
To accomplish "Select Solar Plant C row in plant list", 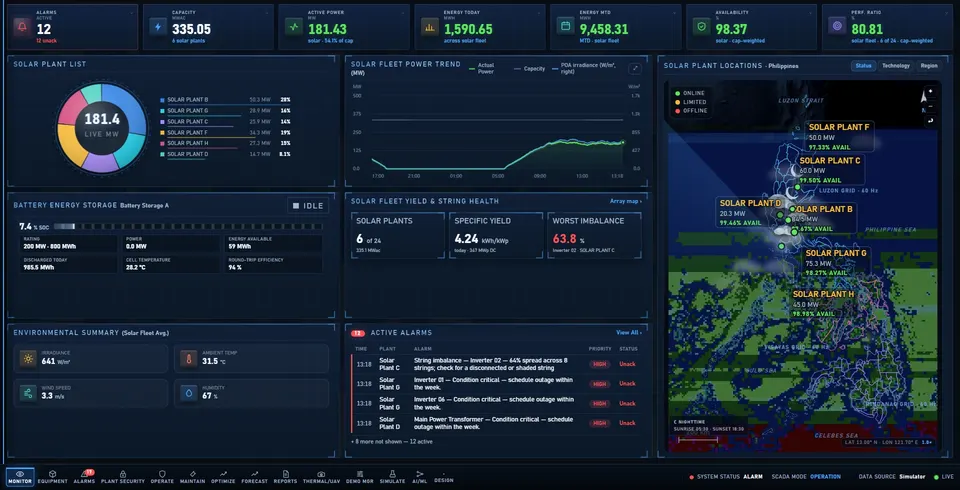I will 225,122.
